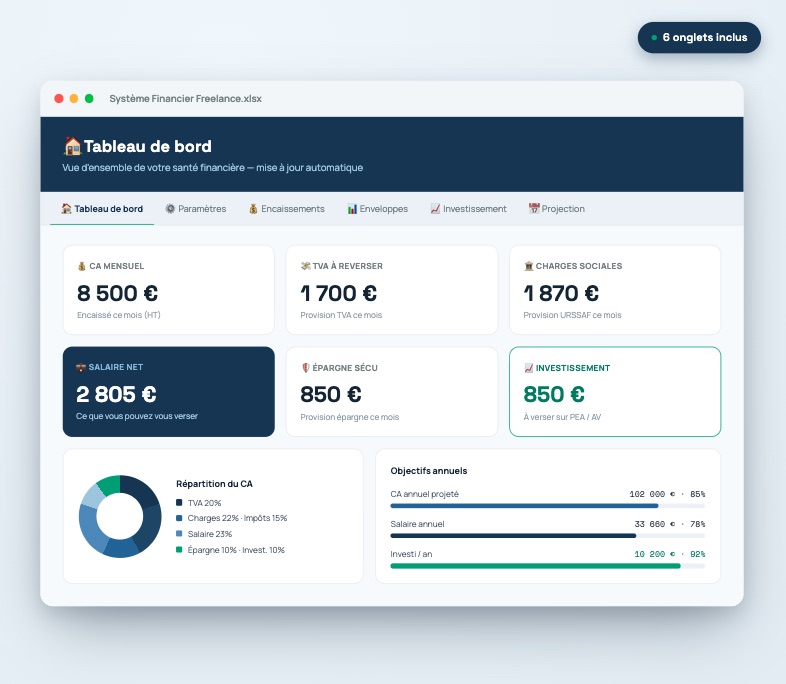This screenshot has height=684, width=786.
Task: Click the yellow minimize window dot
Action: [74, 99]
